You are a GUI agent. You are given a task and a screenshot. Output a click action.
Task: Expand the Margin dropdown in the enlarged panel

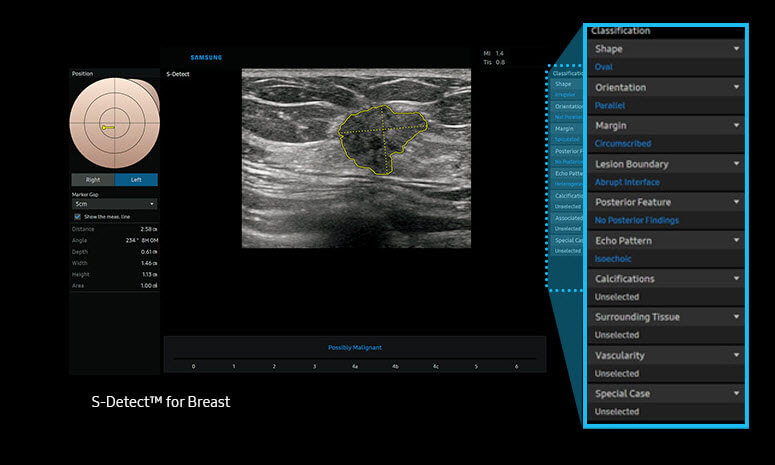tap(666, 126)
